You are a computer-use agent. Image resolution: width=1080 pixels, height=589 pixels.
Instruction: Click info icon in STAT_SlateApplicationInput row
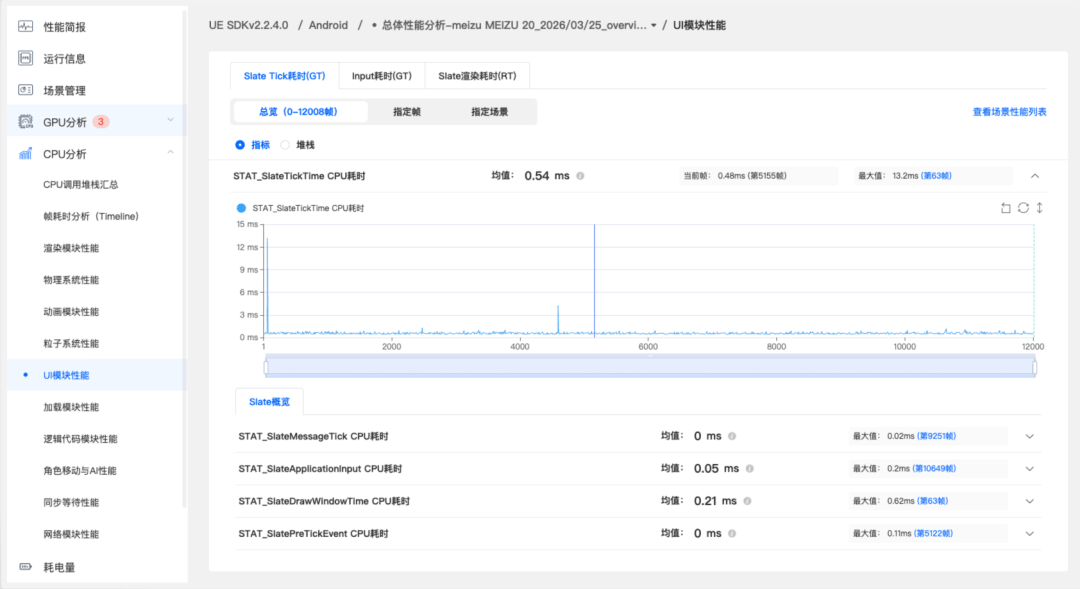pos(749,468)
